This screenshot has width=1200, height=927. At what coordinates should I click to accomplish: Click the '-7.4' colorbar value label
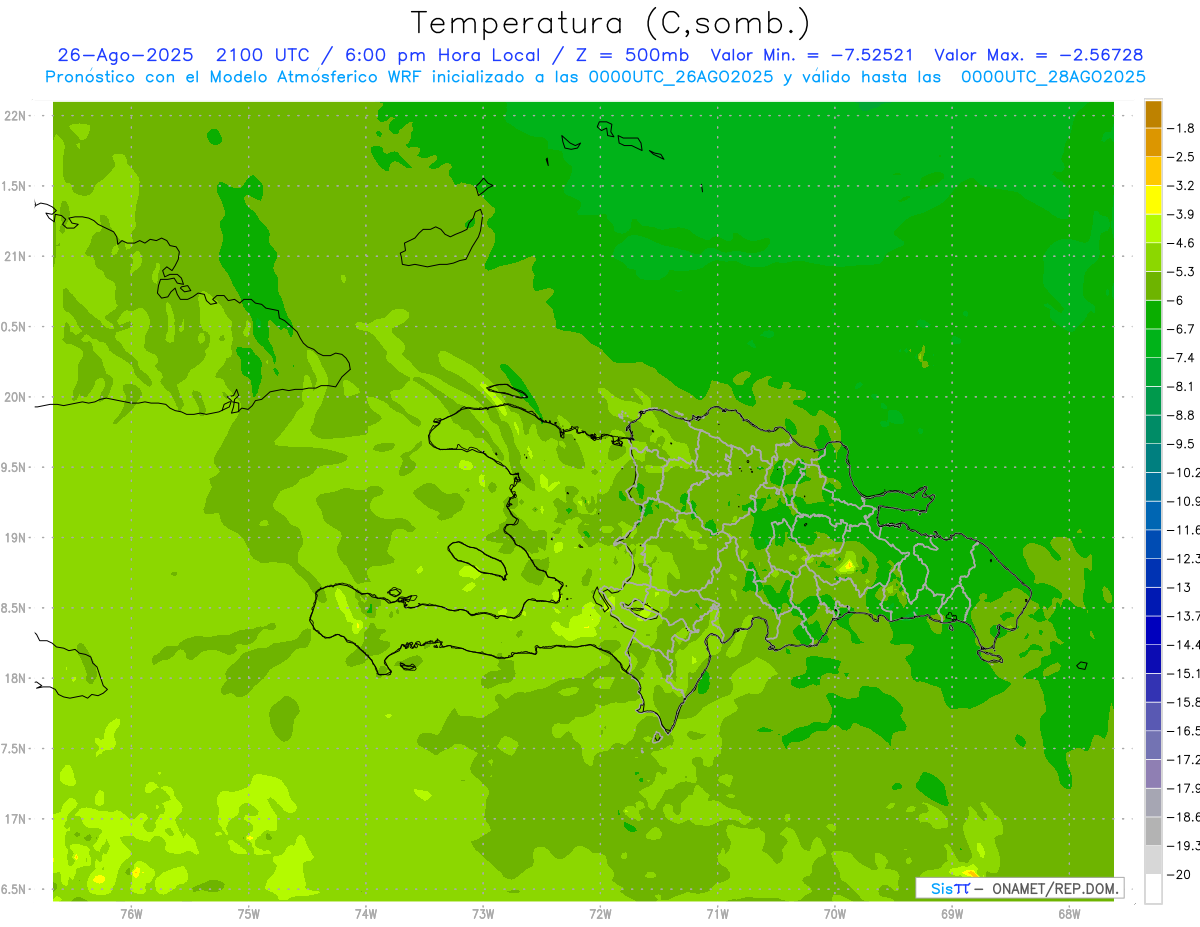(x=1182, y=358)
